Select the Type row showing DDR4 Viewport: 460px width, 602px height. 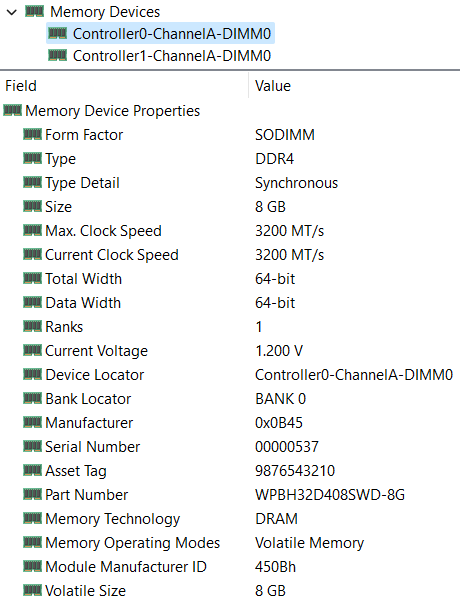pos(230,159)
